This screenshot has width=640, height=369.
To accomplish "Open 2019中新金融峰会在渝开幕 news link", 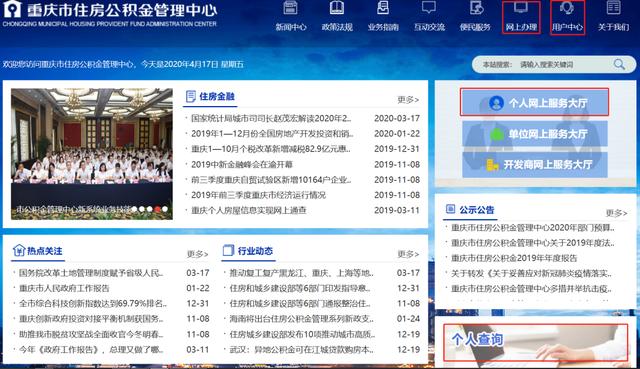I will (x=242, y=164).
